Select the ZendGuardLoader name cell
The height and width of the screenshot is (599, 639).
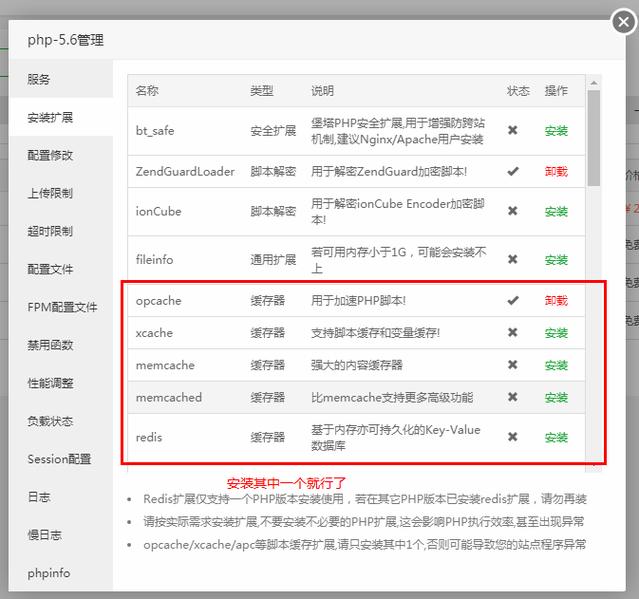185,172
